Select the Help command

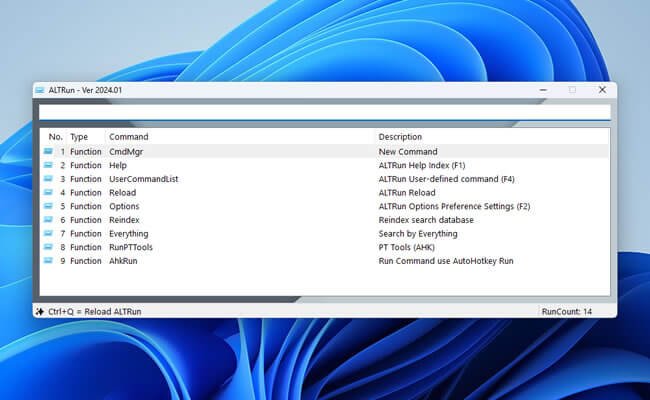pos(118,165)
